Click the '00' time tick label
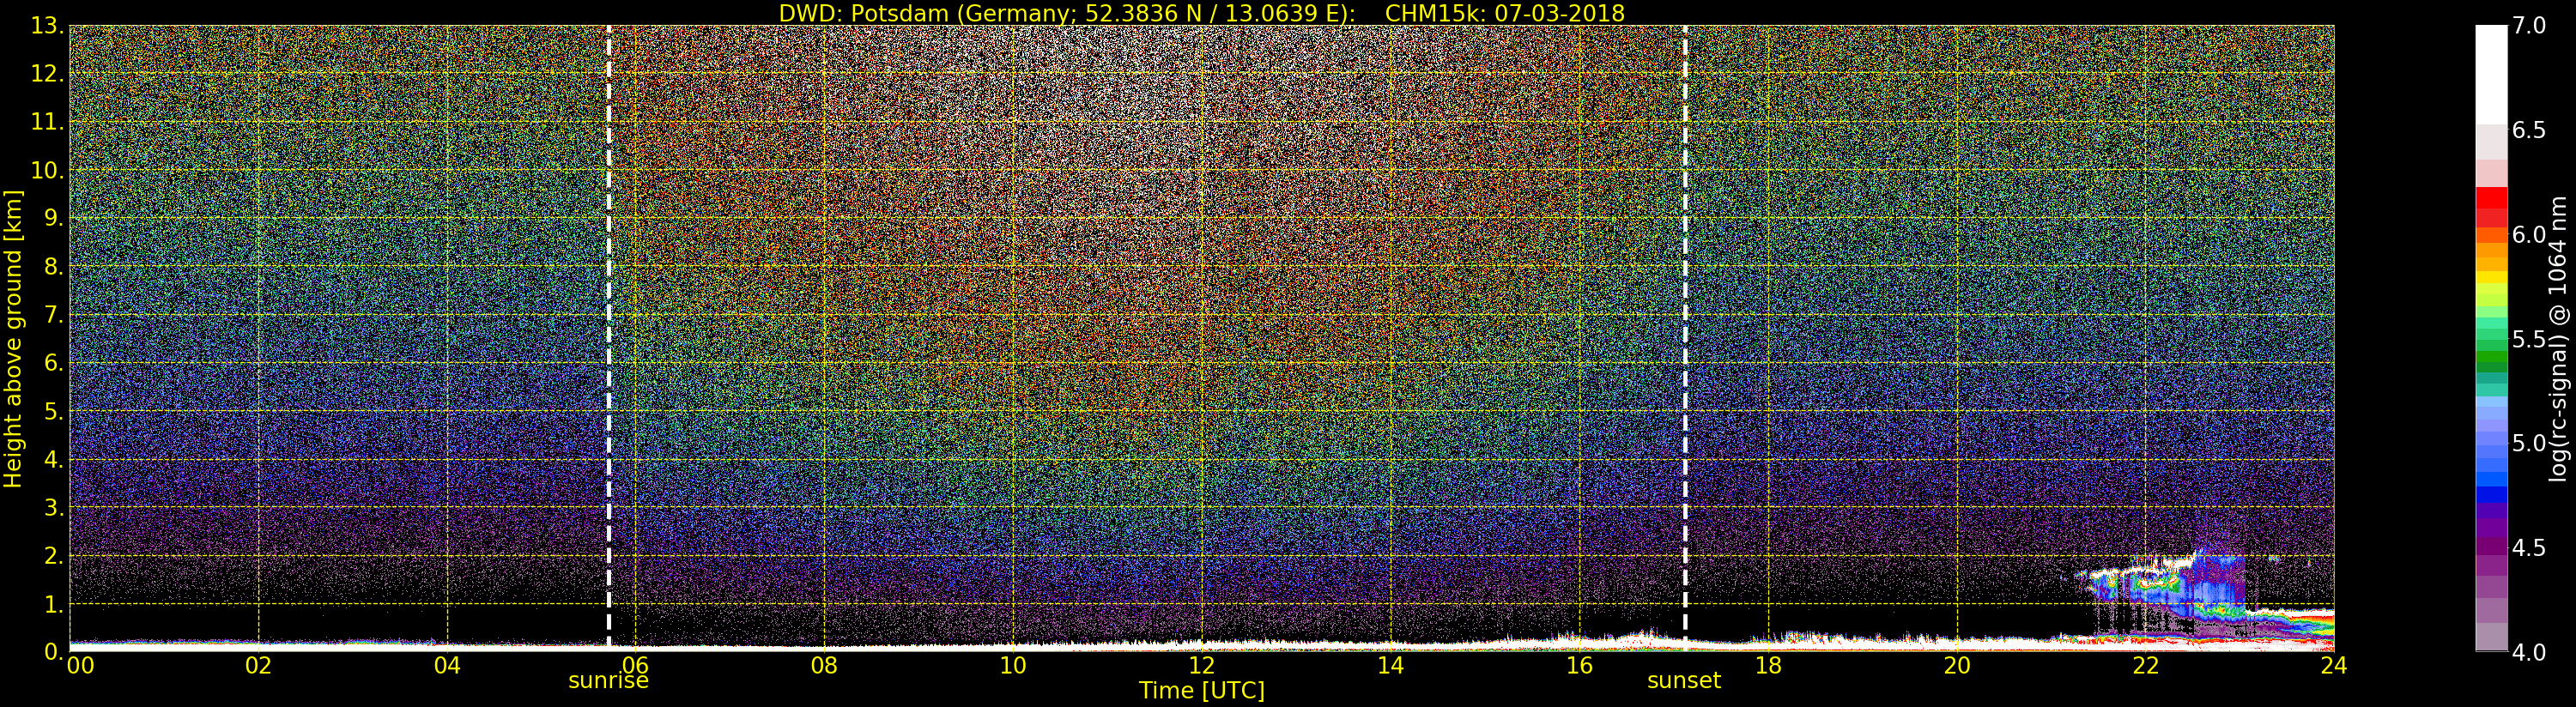Screen dimensions: 2576x707 (80, 665)
